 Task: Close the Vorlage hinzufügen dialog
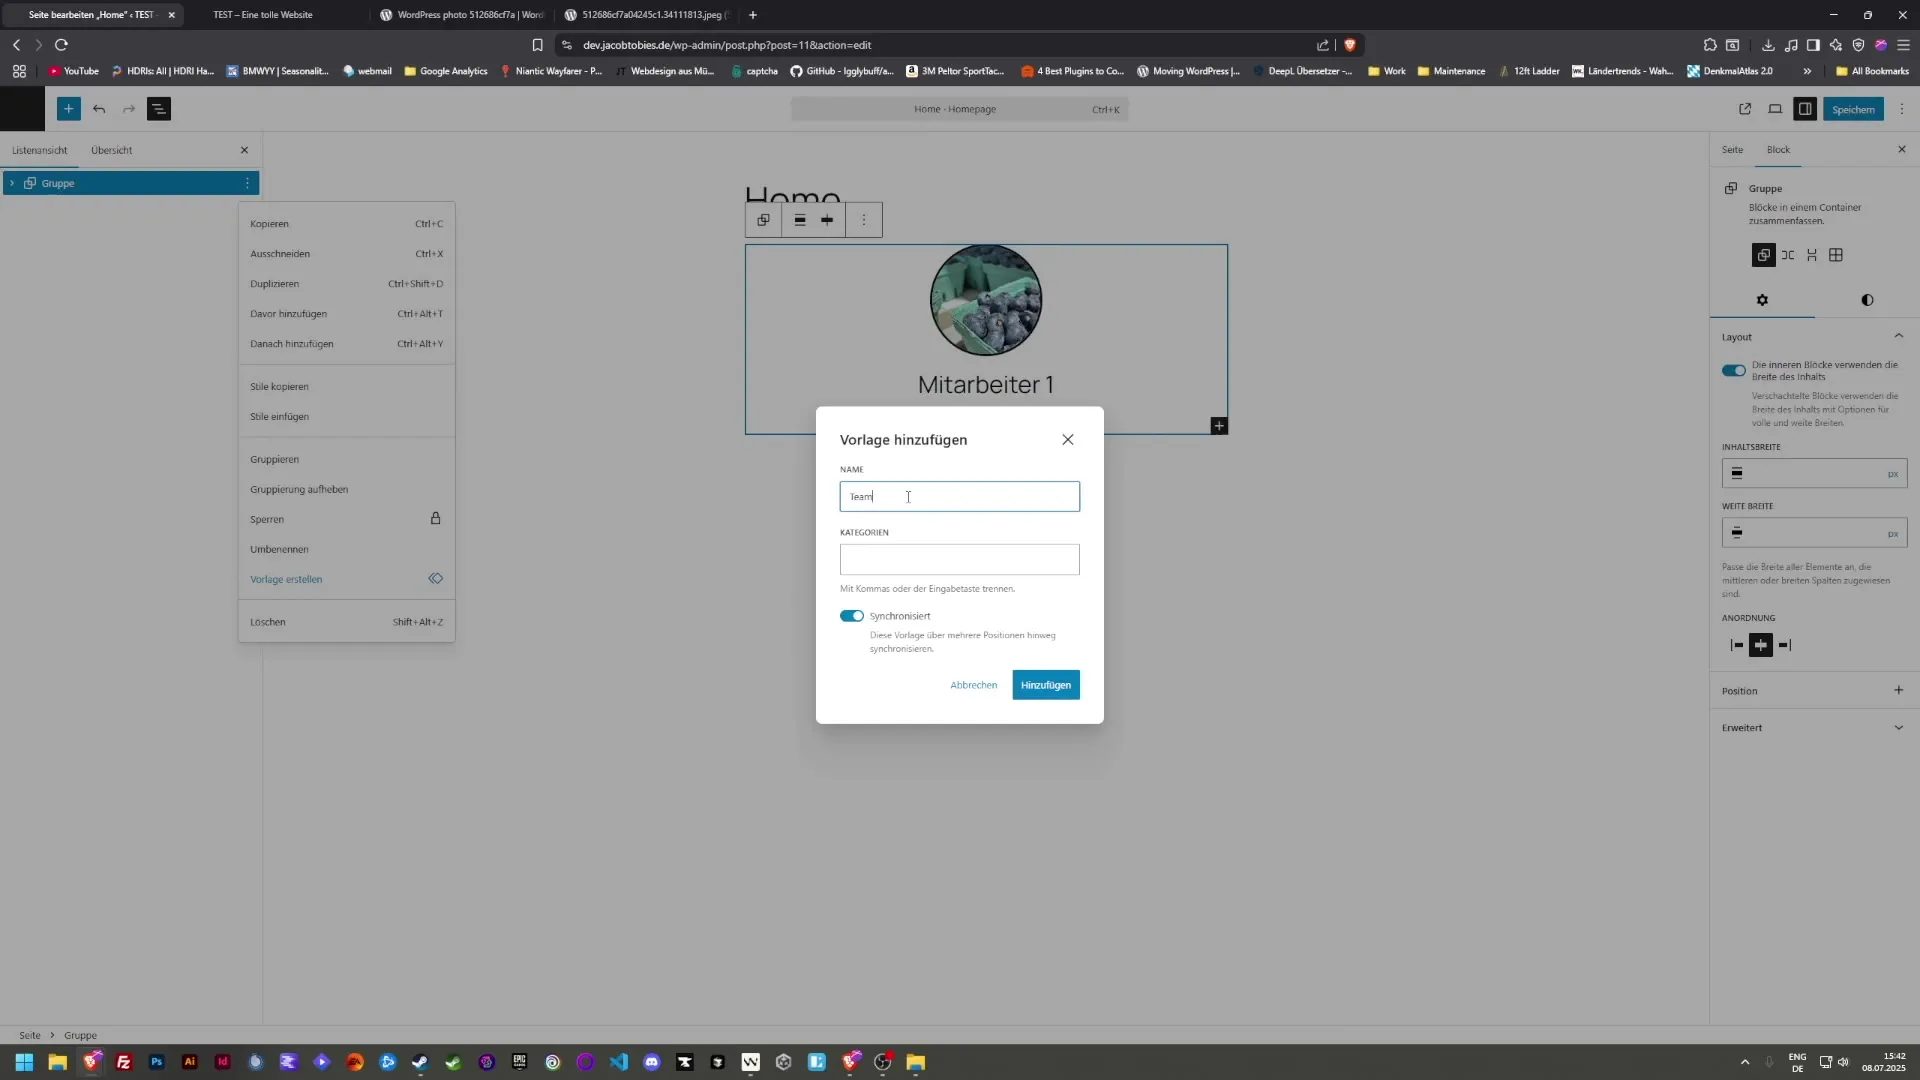(x=1068, y=440)
